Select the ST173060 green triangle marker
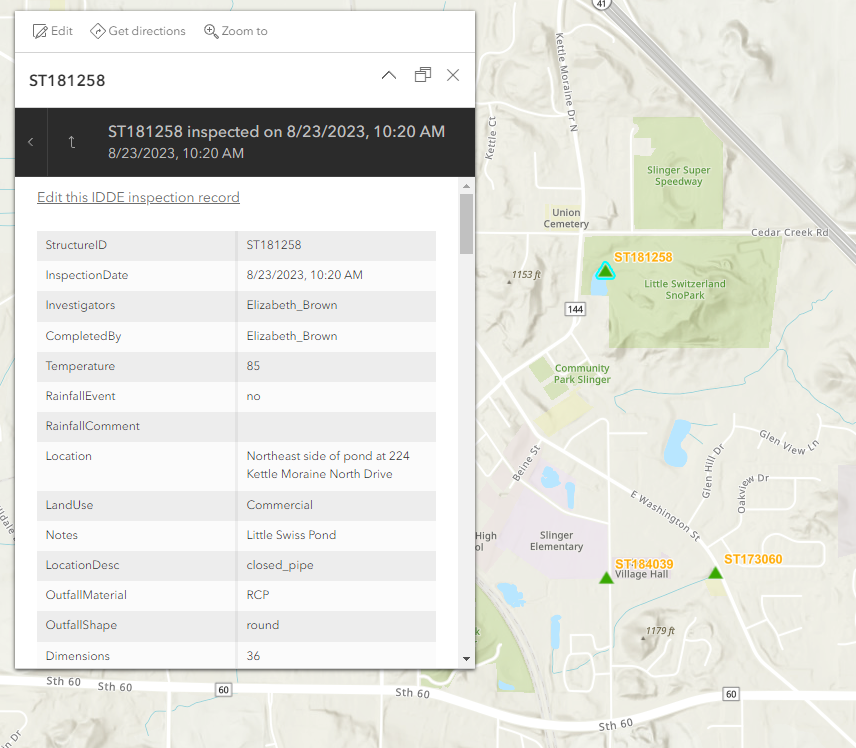 715,573
